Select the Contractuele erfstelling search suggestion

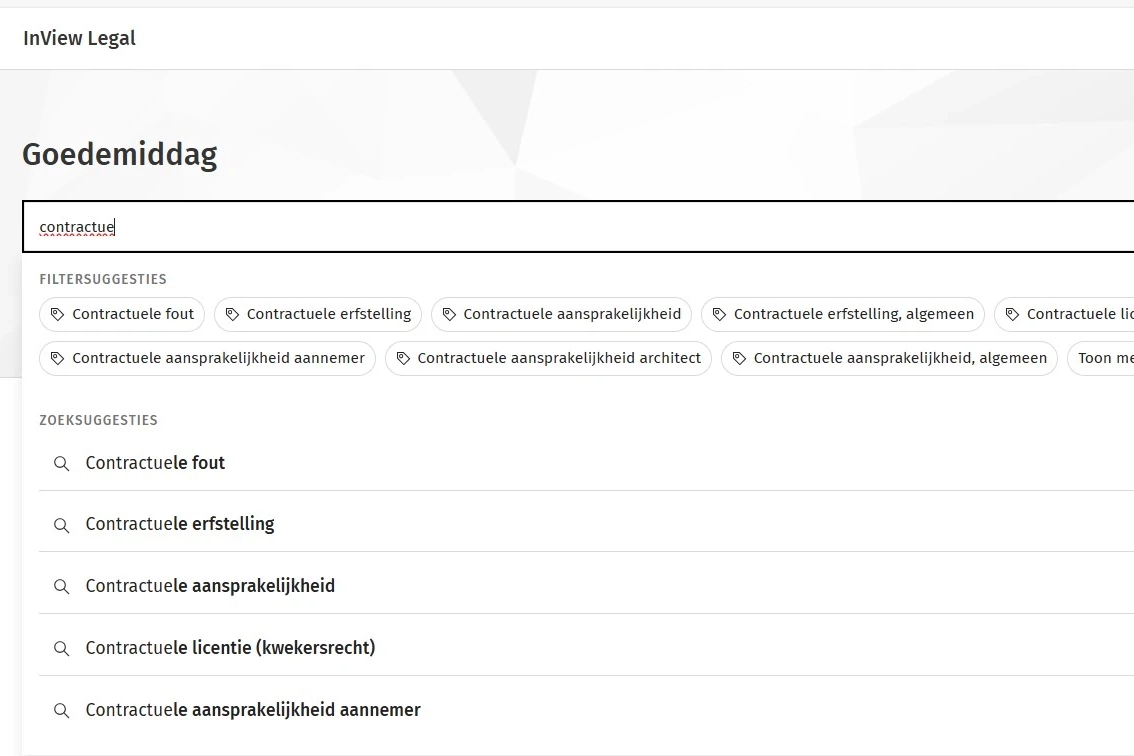click(x=180, y=524)
